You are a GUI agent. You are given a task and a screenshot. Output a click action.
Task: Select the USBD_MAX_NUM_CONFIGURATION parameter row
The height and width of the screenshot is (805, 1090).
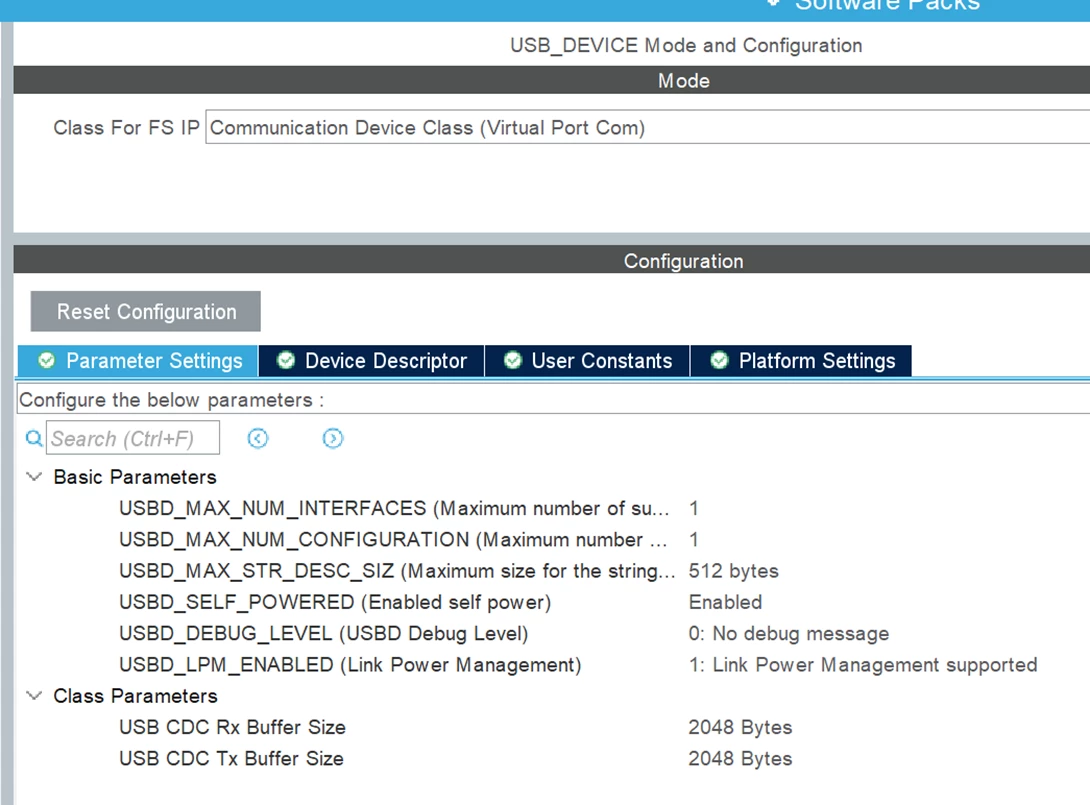pos(553,539)
